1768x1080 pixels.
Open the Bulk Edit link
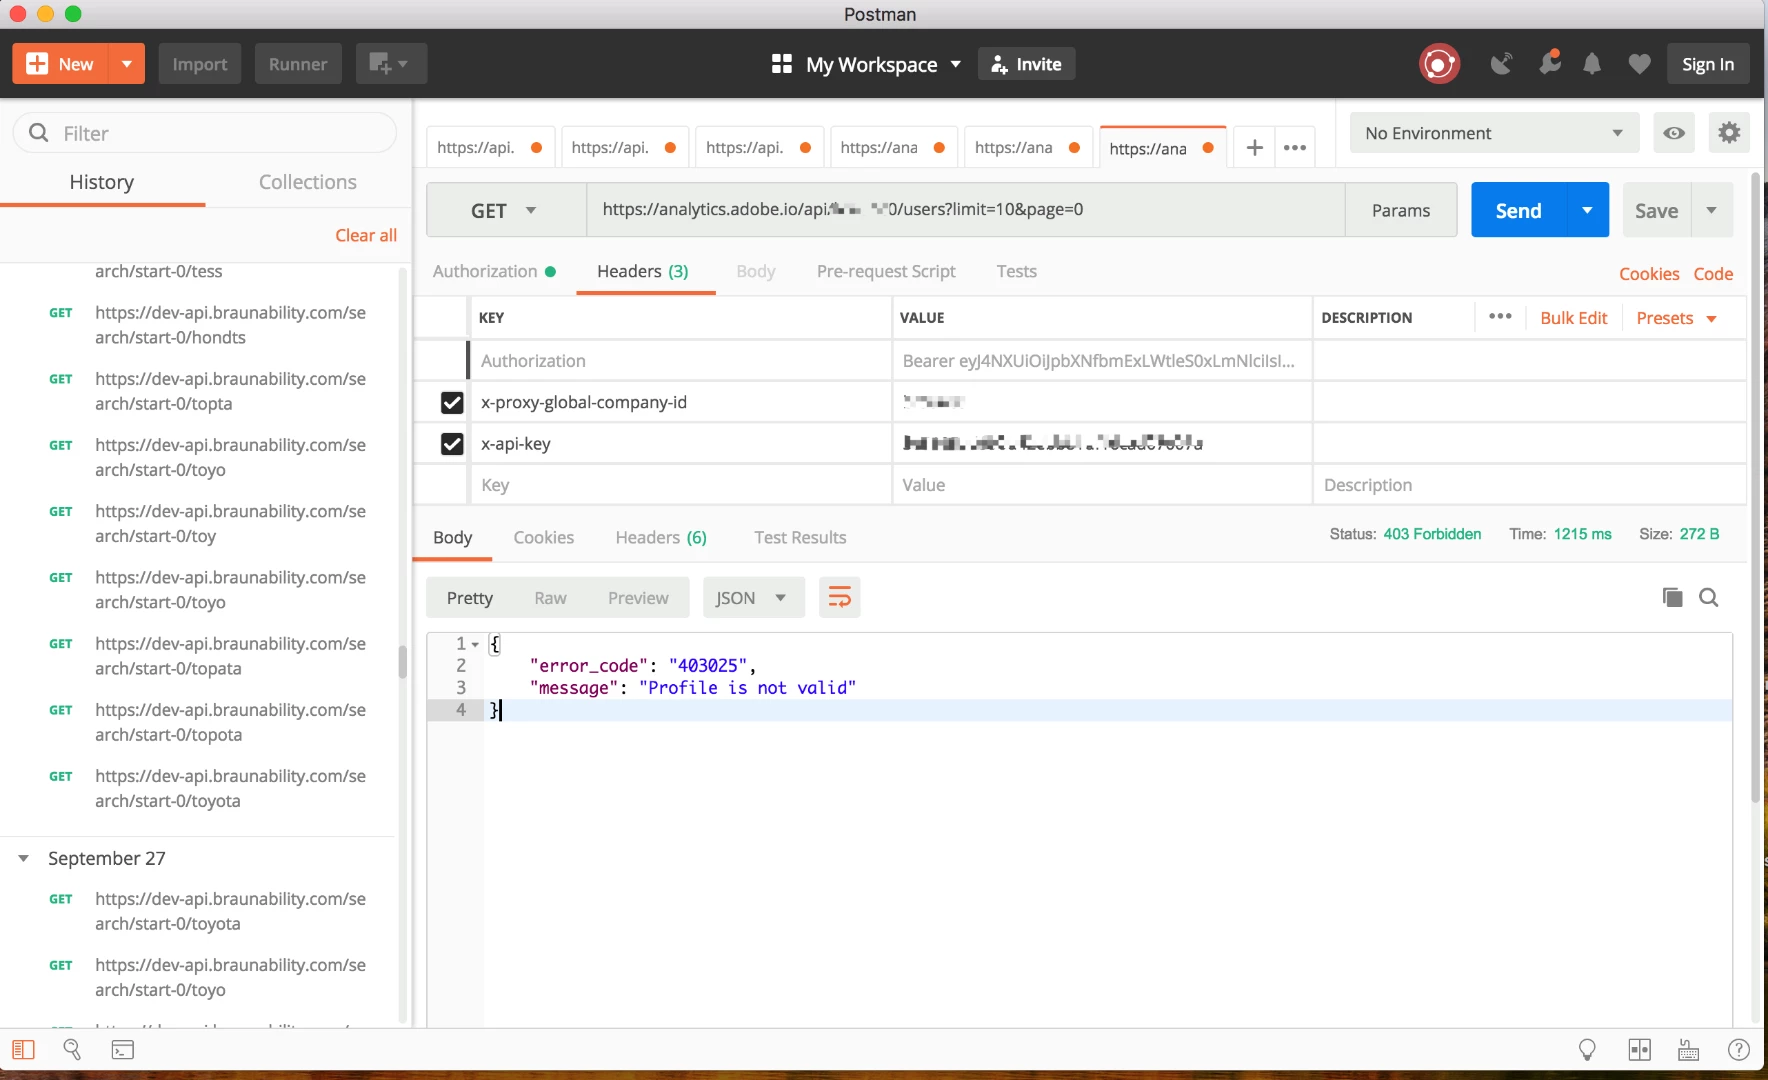pyautogui.click(x=1574, y=318)
